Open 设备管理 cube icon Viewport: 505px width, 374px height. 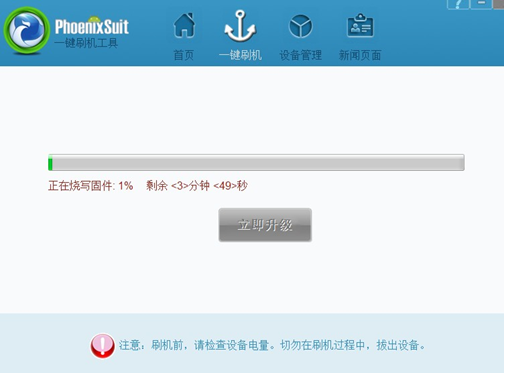point(300,26)
